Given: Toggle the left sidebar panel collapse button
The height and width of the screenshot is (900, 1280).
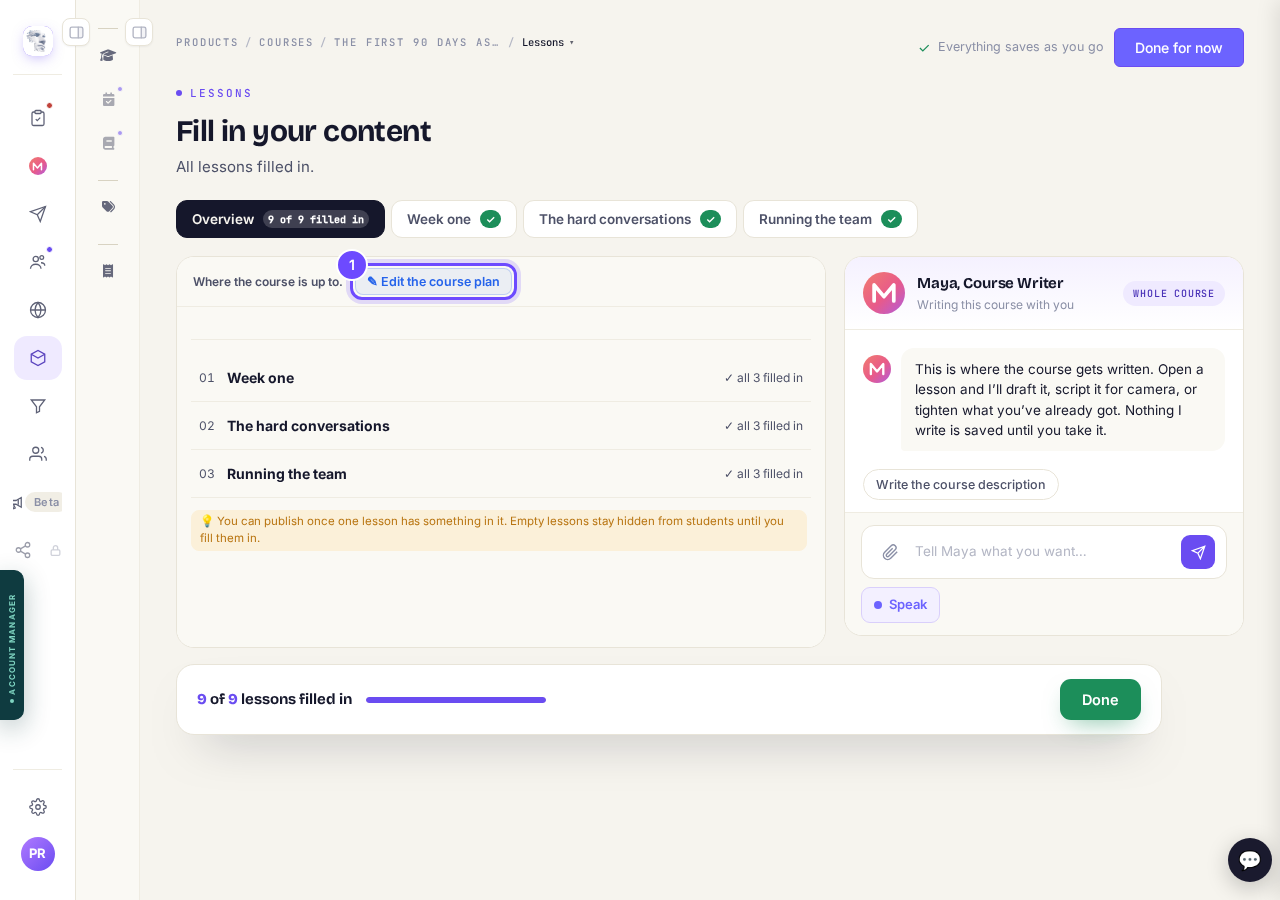Looking at the screenshot, I should pos(76,32).
